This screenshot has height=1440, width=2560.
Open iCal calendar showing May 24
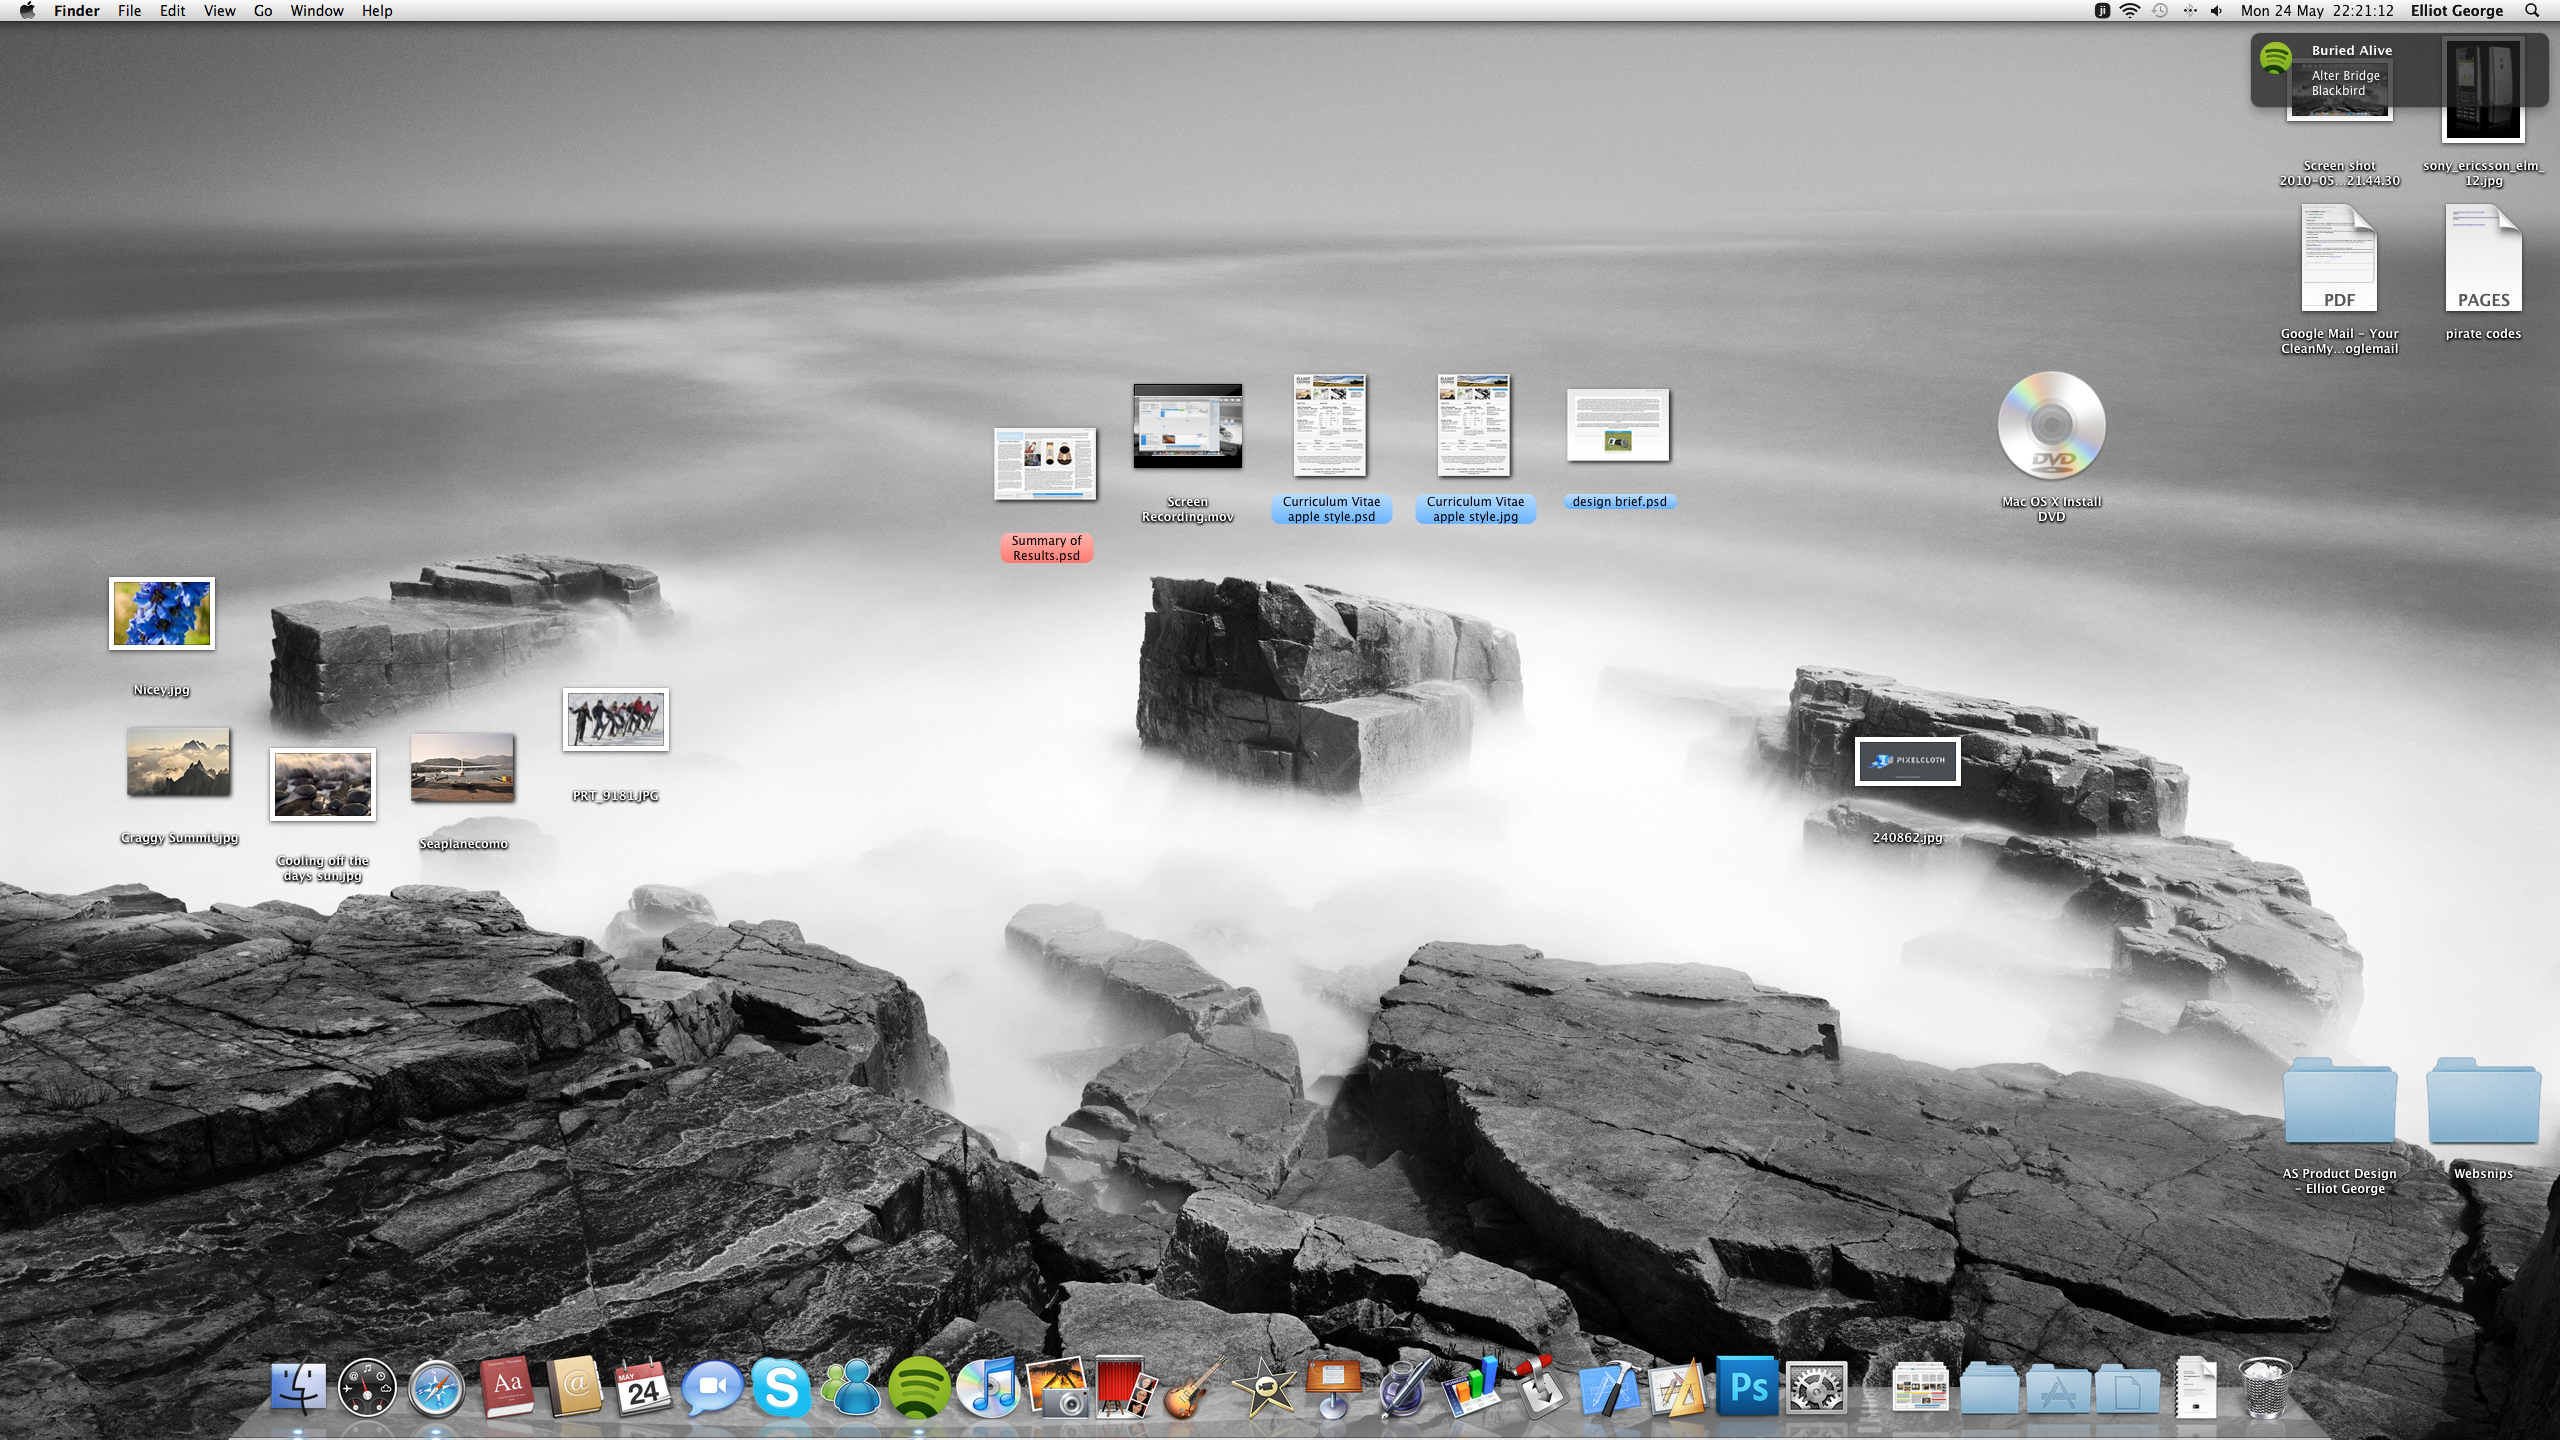click(643, 1387)
